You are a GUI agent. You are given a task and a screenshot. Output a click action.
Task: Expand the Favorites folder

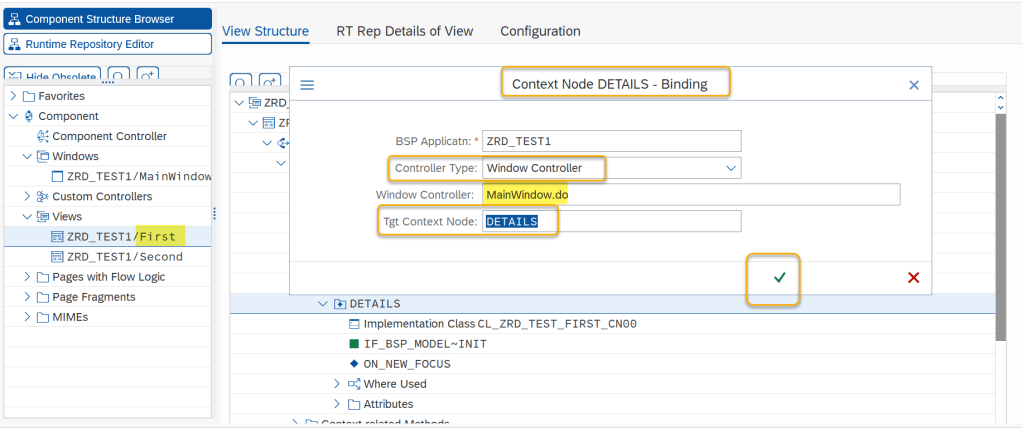12,96
